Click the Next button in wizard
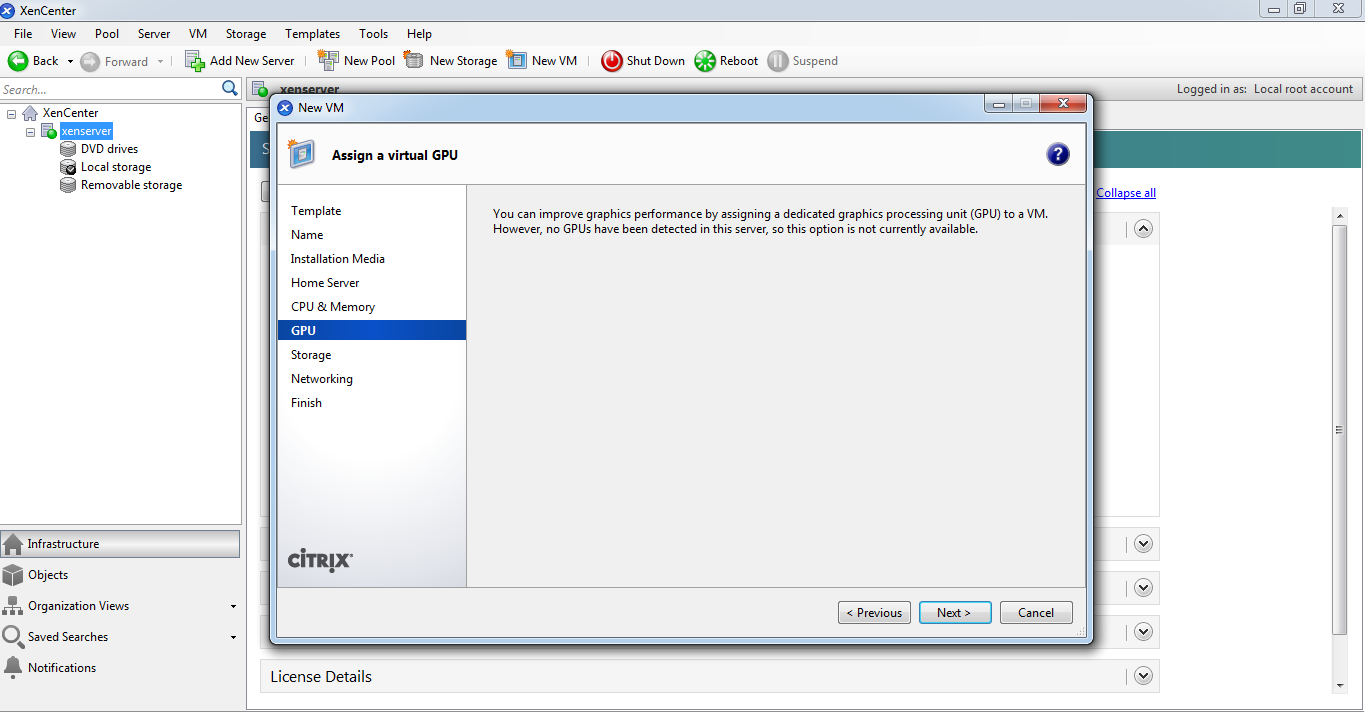 pyautogui.click(x=955, y=613)
